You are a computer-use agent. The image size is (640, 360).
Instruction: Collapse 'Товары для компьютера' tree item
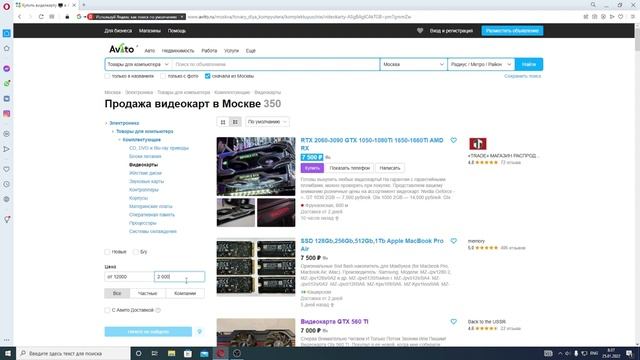[113, 131]
